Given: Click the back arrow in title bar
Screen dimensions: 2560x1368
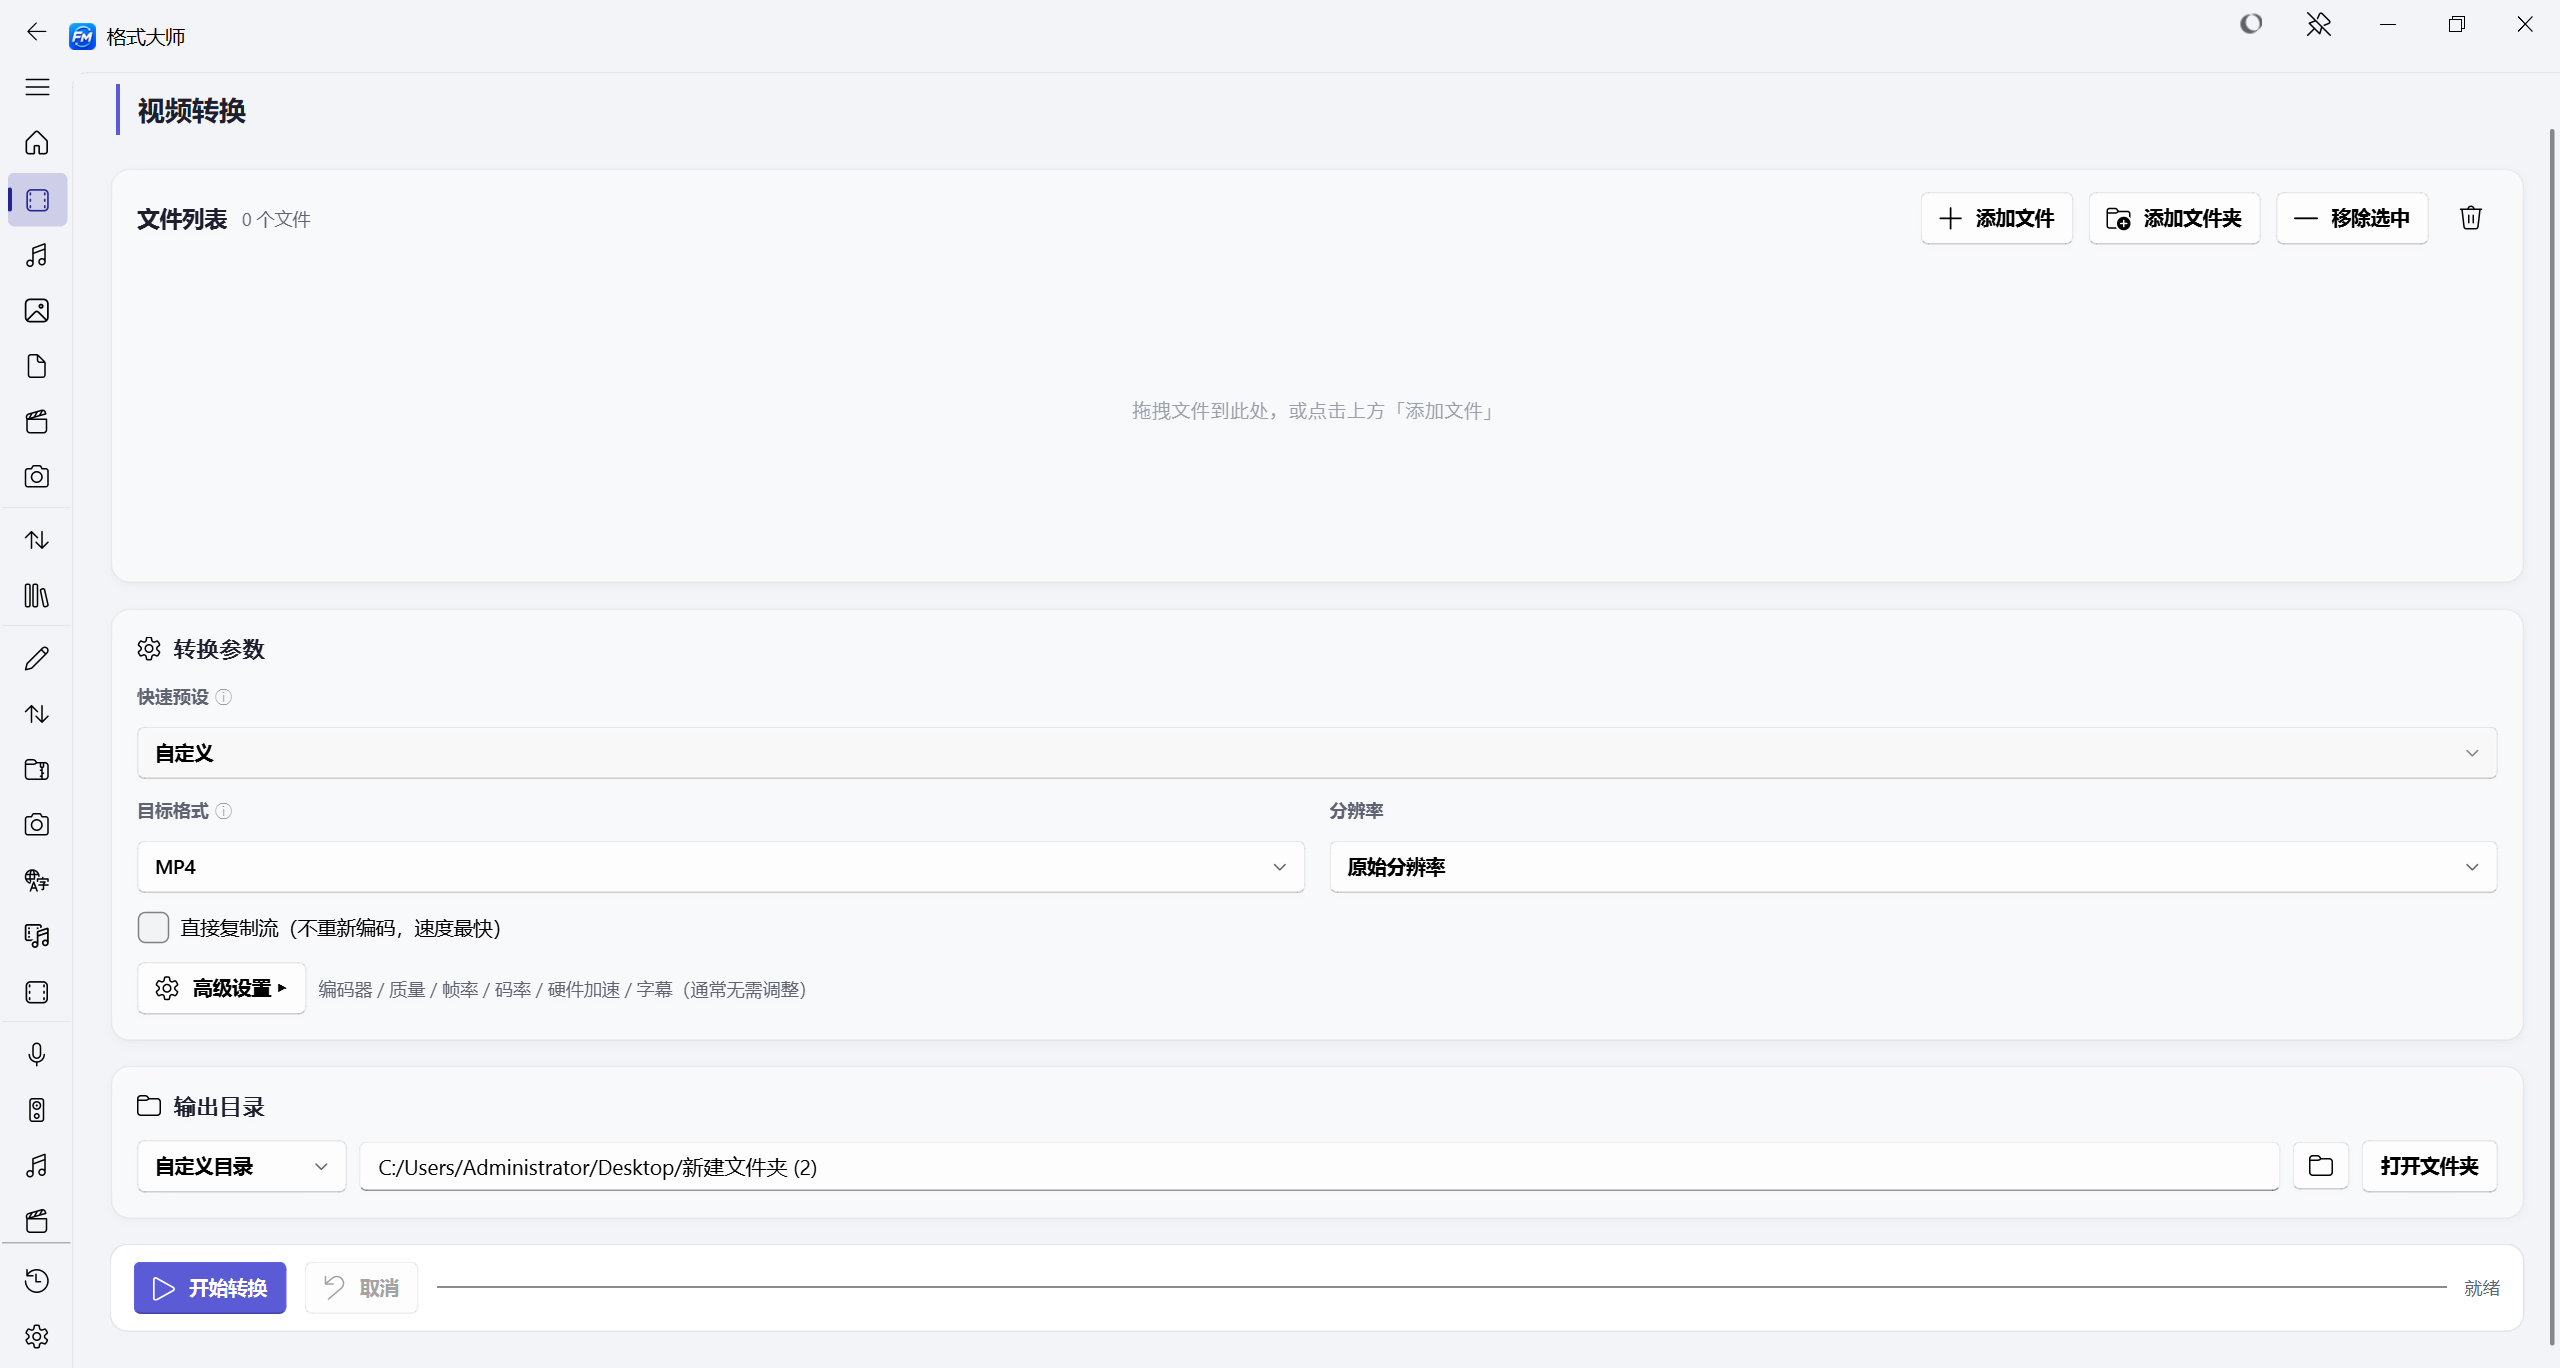Looking at the screenshot, I should [x=37, y=32].
